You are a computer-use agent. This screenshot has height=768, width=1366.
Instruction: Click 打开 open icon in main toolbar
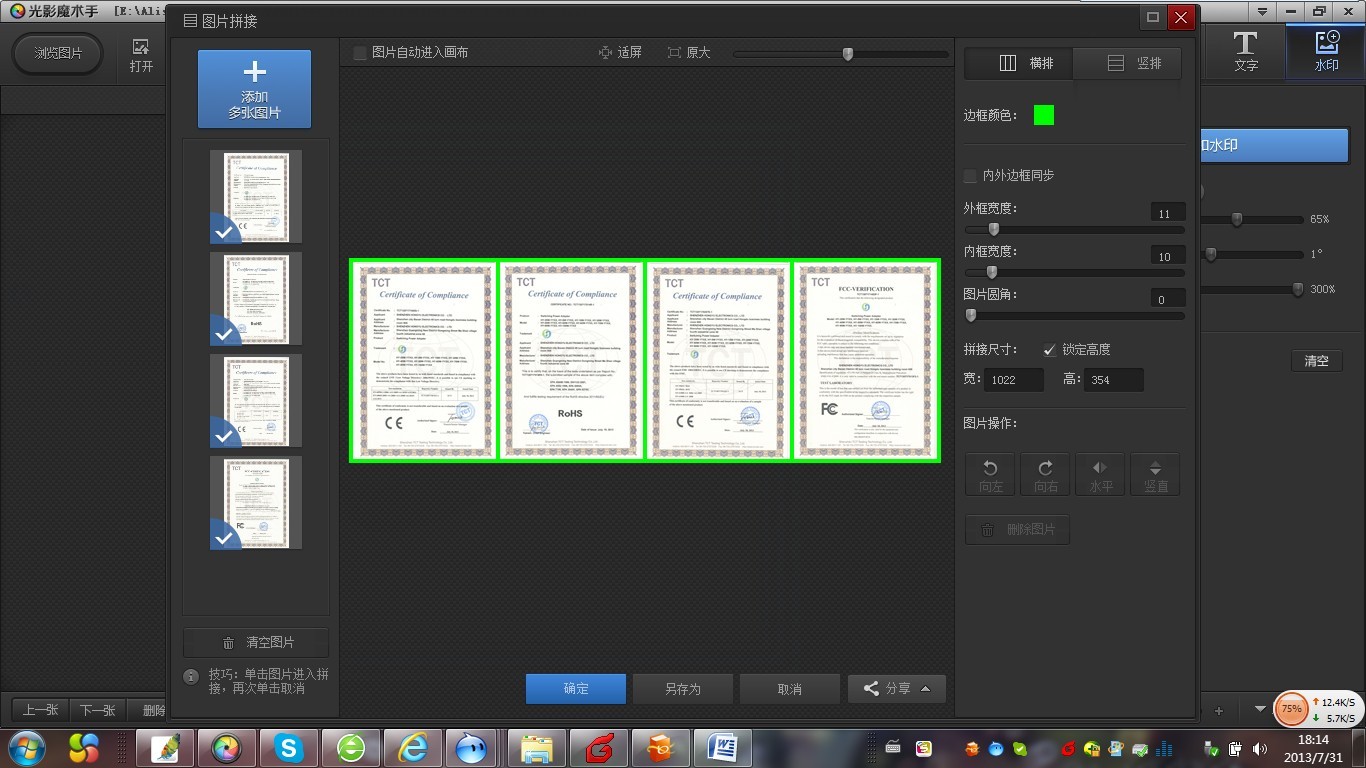(x=141, y=55)
